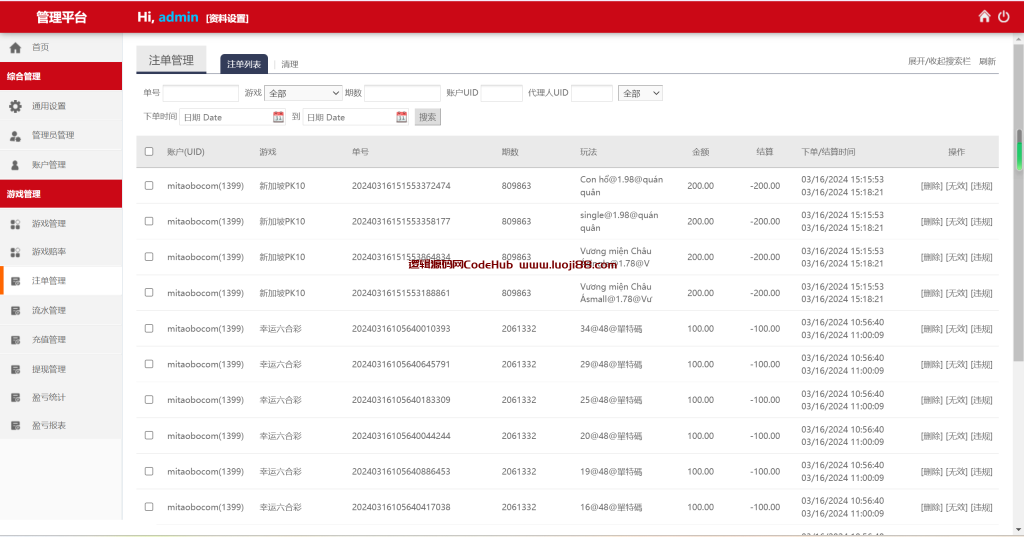
Task: Toggle the select-all checkbox in table header
Action: 149,152
